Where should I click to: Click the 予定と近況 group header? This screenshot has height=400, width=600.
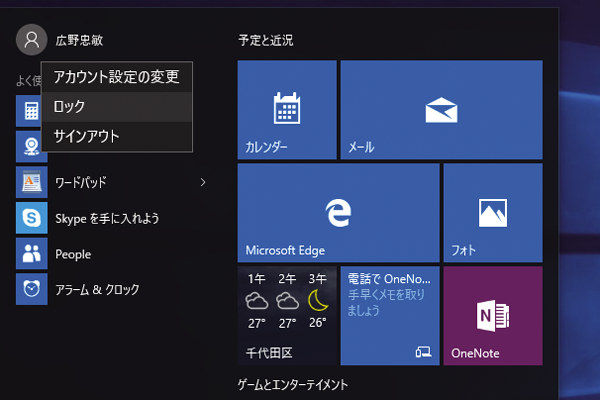tap(266, 40)
